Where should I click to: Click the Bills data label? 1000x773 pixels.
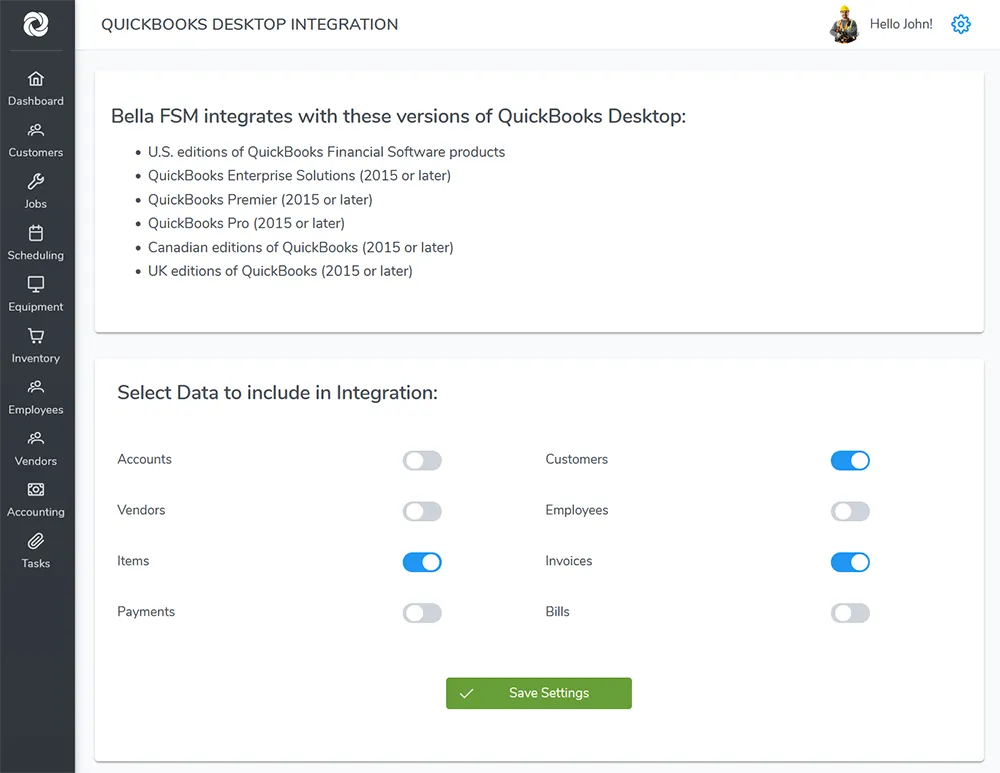(x=557, y=612)
